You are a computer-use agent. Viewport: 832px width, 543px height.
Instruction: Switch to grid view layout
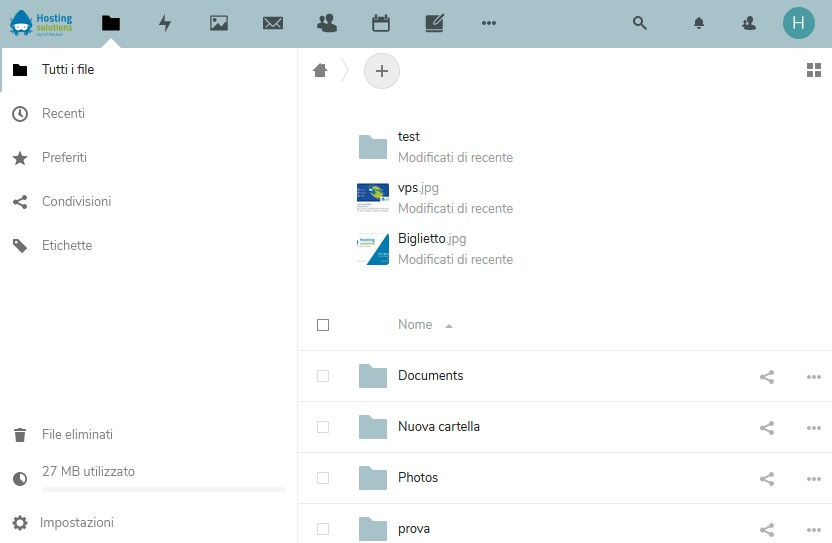(813, 70)
